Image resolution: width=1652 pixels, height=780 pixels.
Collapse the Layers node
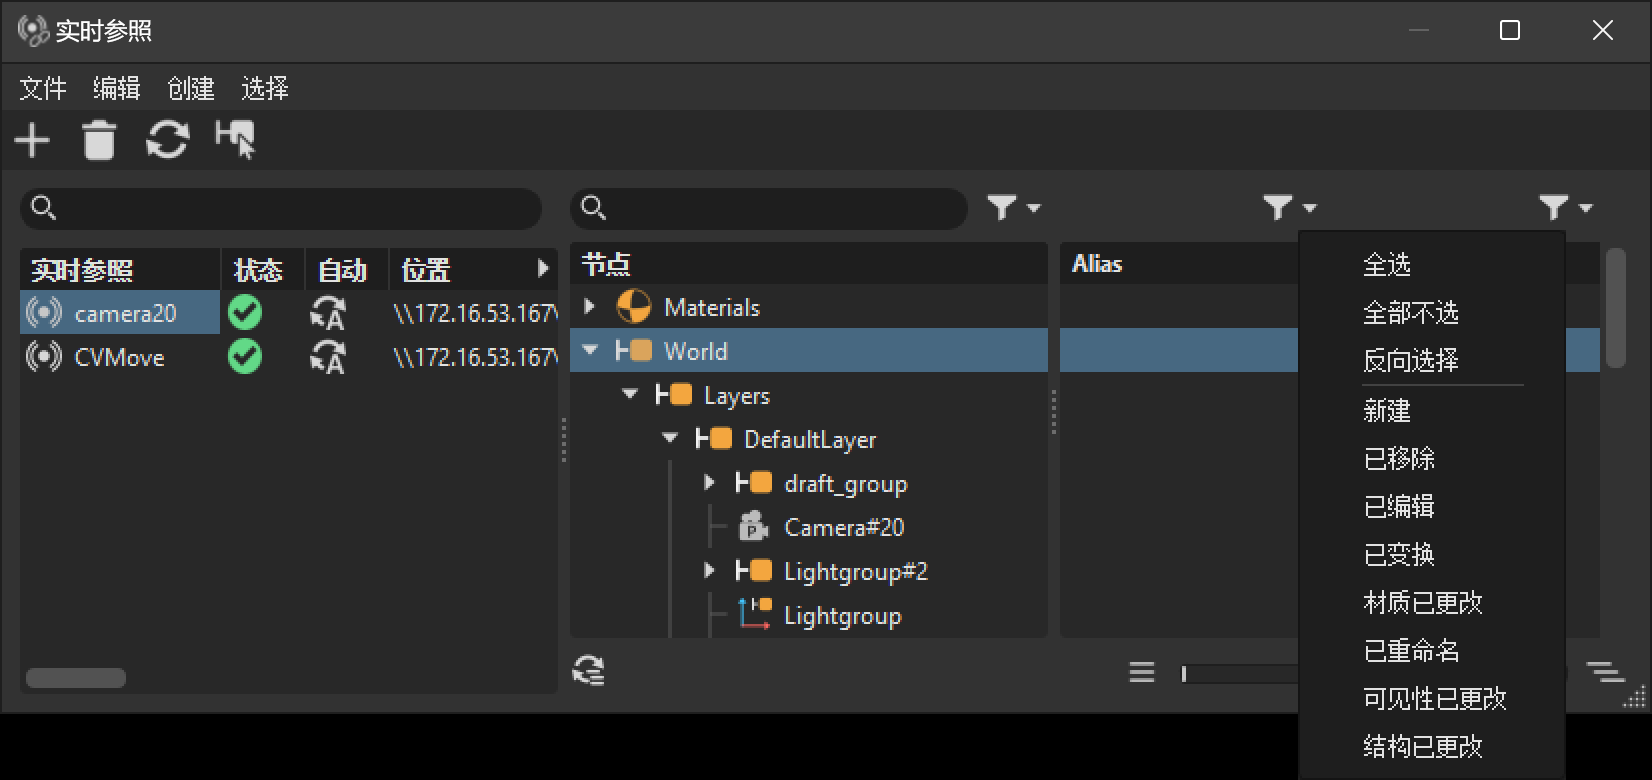coord(630,394)
